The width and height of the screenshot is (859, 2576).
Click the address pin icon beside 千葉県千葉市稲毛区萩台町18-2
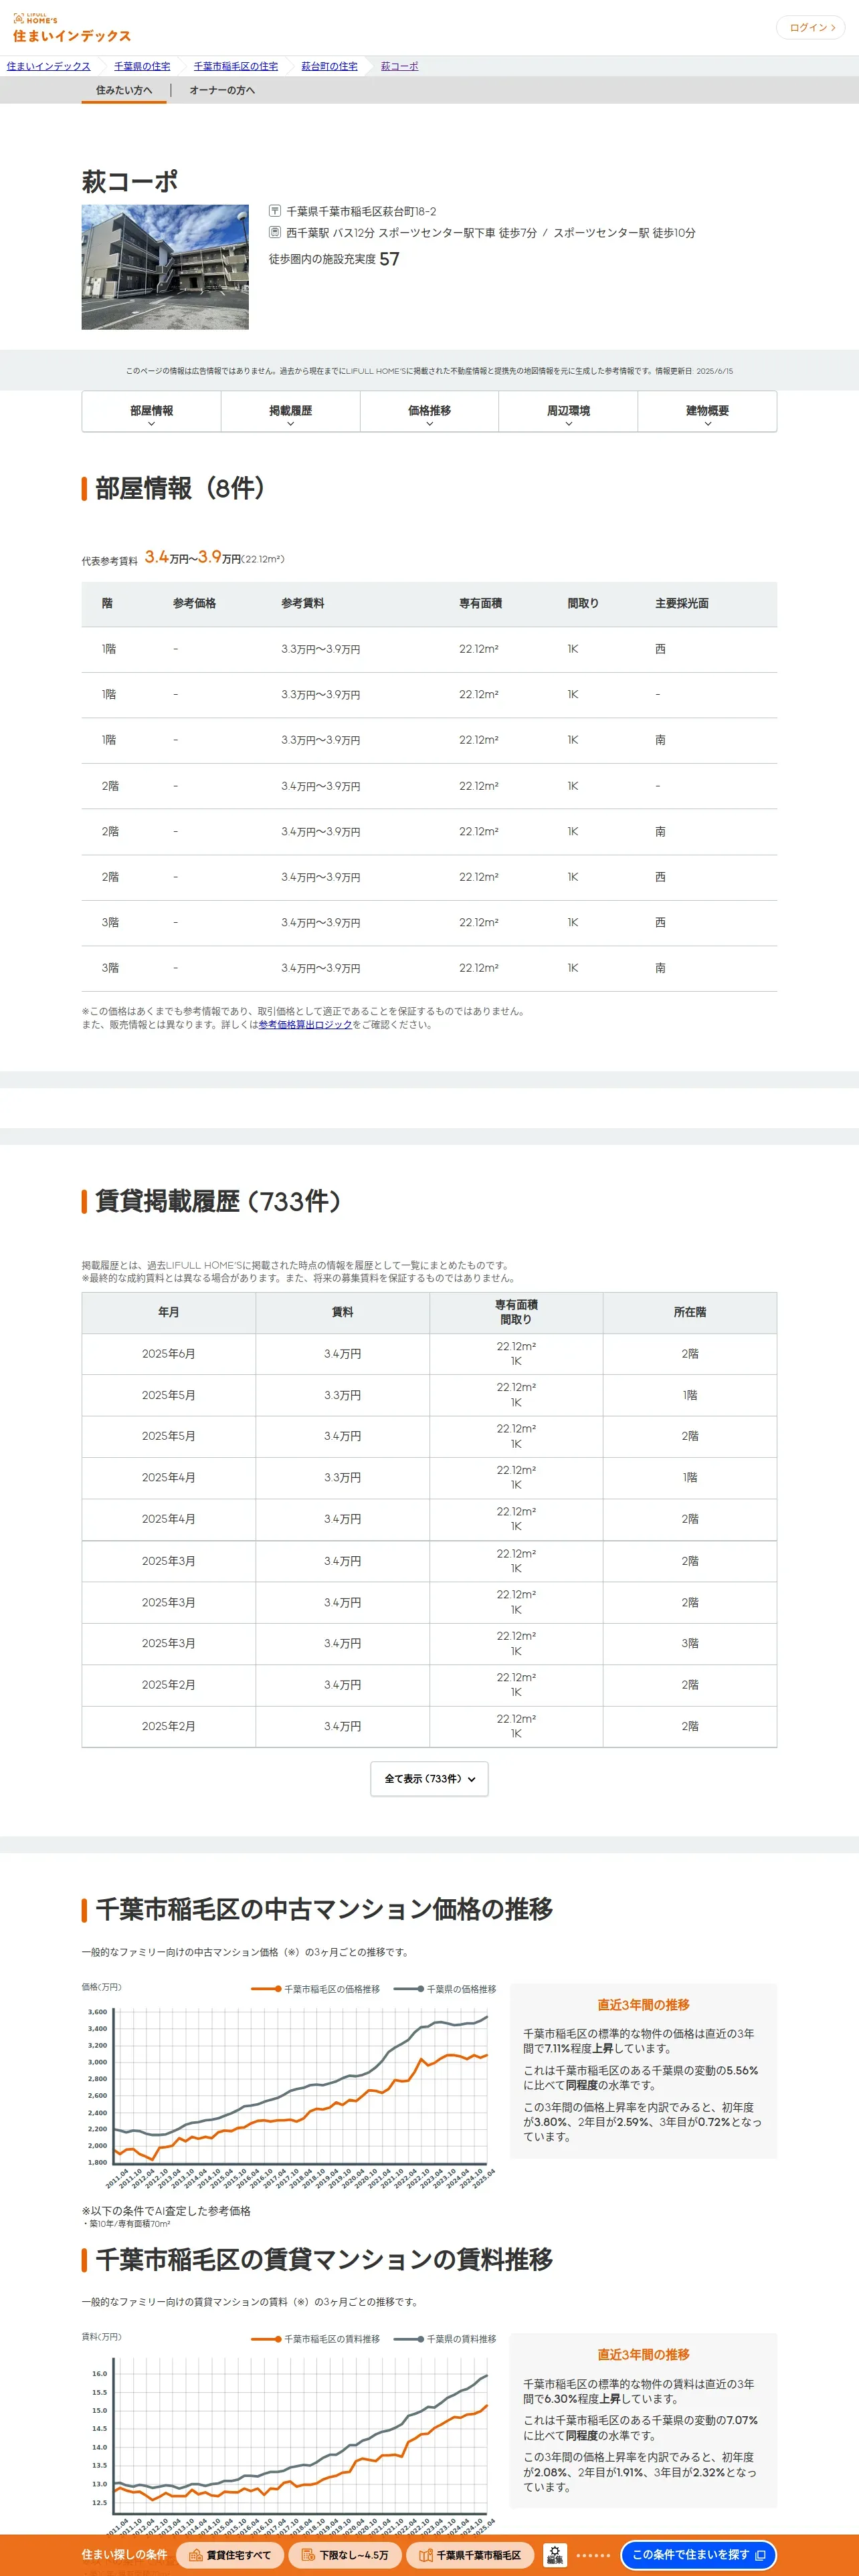point(275,211)
